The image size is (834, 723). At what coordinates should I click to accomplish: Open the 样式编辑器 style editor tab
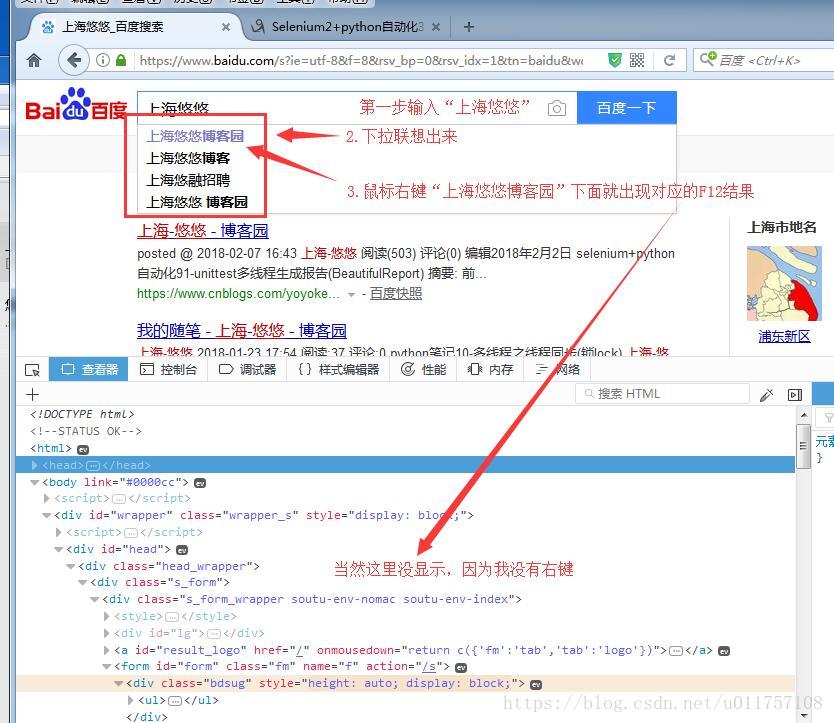(x=338, y=369)
